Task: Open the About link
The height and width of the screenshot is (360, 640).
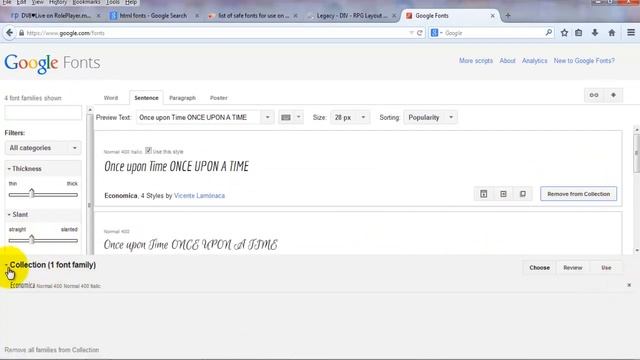Action: (507, 61)
